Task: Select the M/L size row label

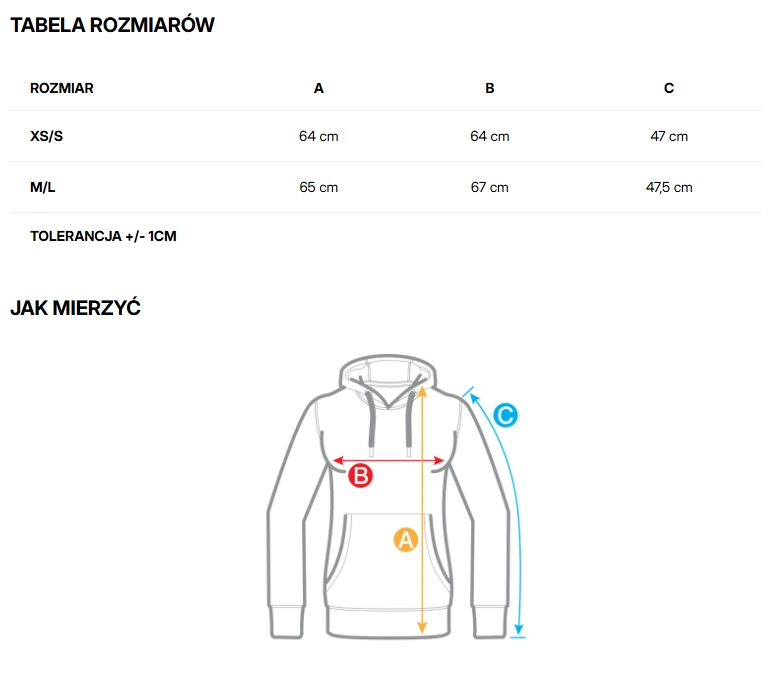Action: (44, 187)
